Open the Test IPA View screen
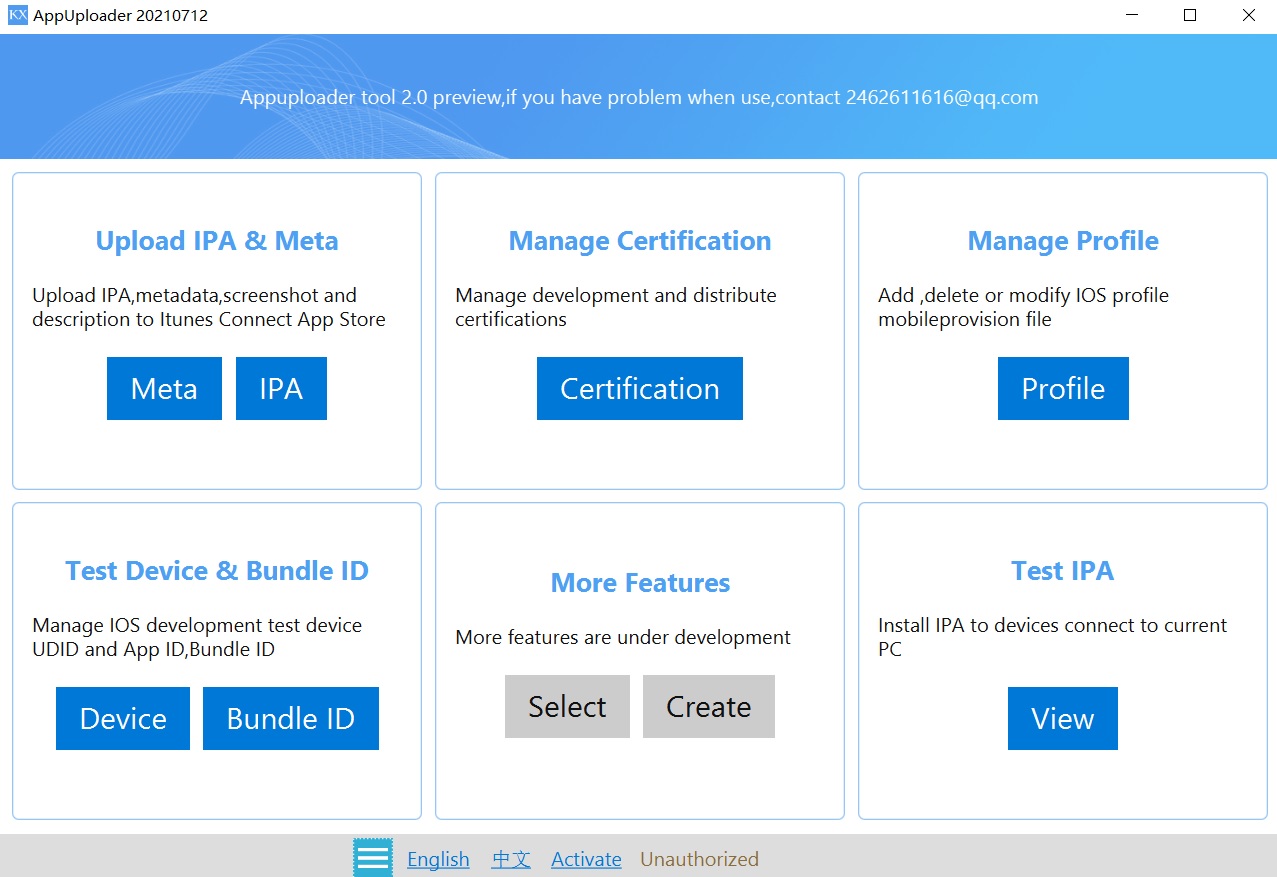Viewport: 1277px width, 877px height. (1062, 718)
